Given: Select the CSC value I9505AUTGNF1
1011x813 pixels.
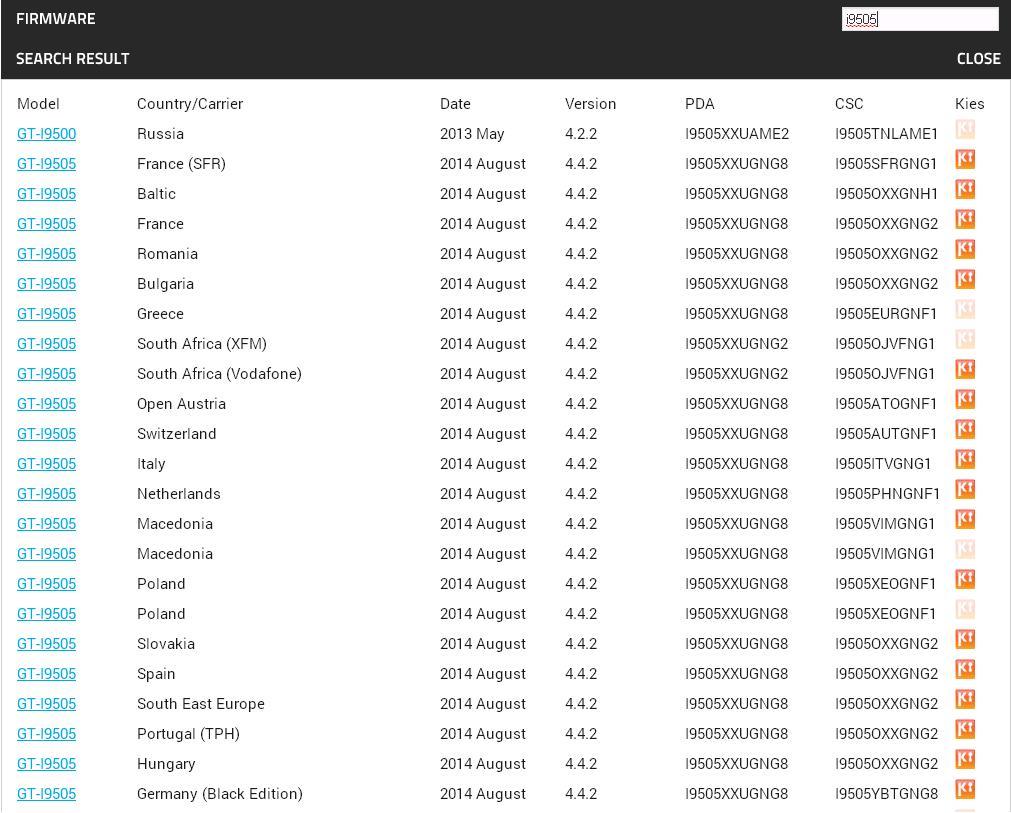Looking at the screenshot, I should pos(885,434).
